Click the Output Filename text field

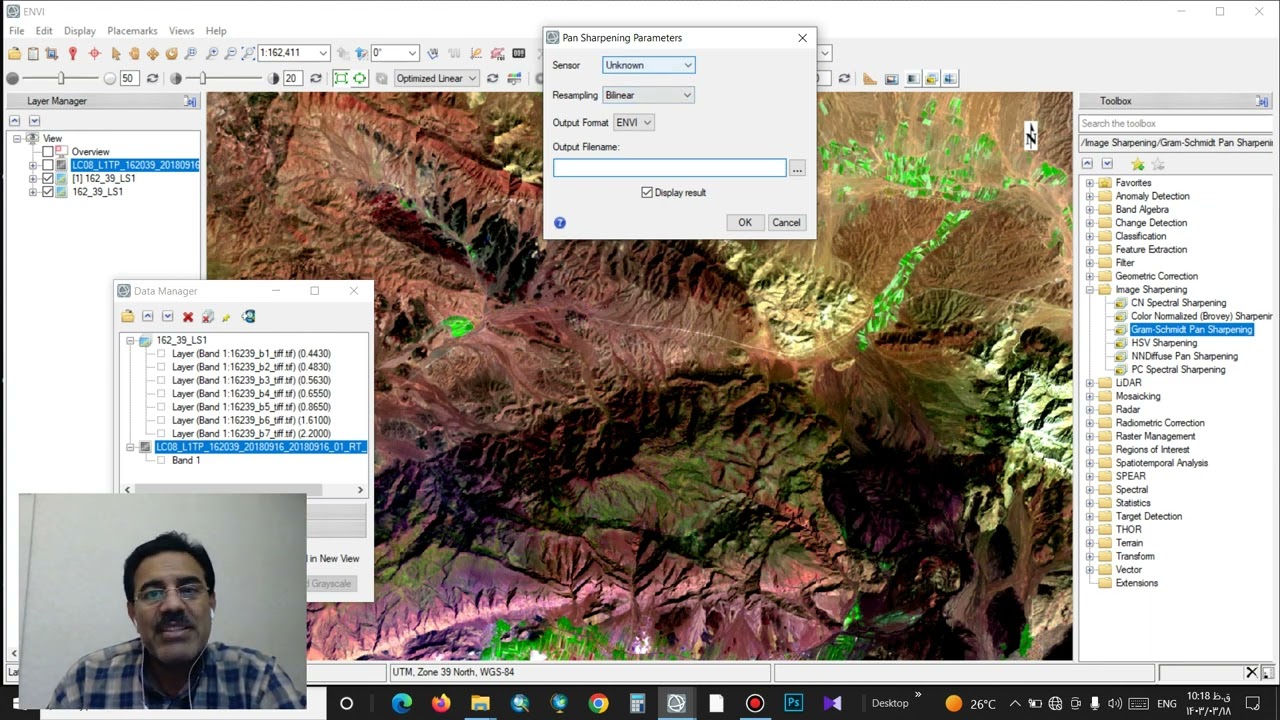(670, 169)
